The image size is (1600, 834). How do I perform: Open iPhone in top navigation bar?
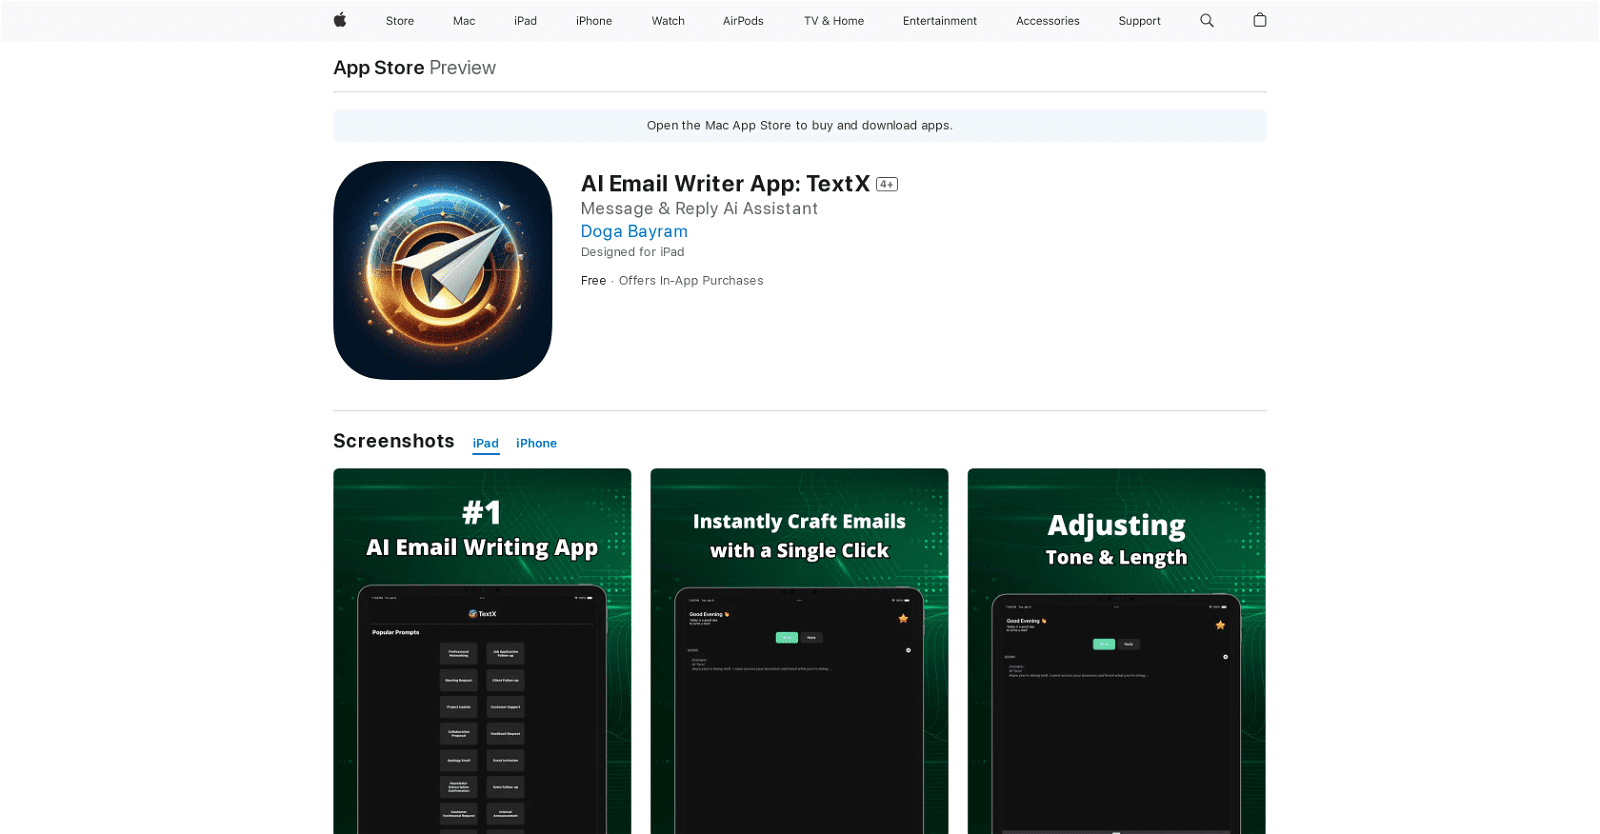click(594, 21)
